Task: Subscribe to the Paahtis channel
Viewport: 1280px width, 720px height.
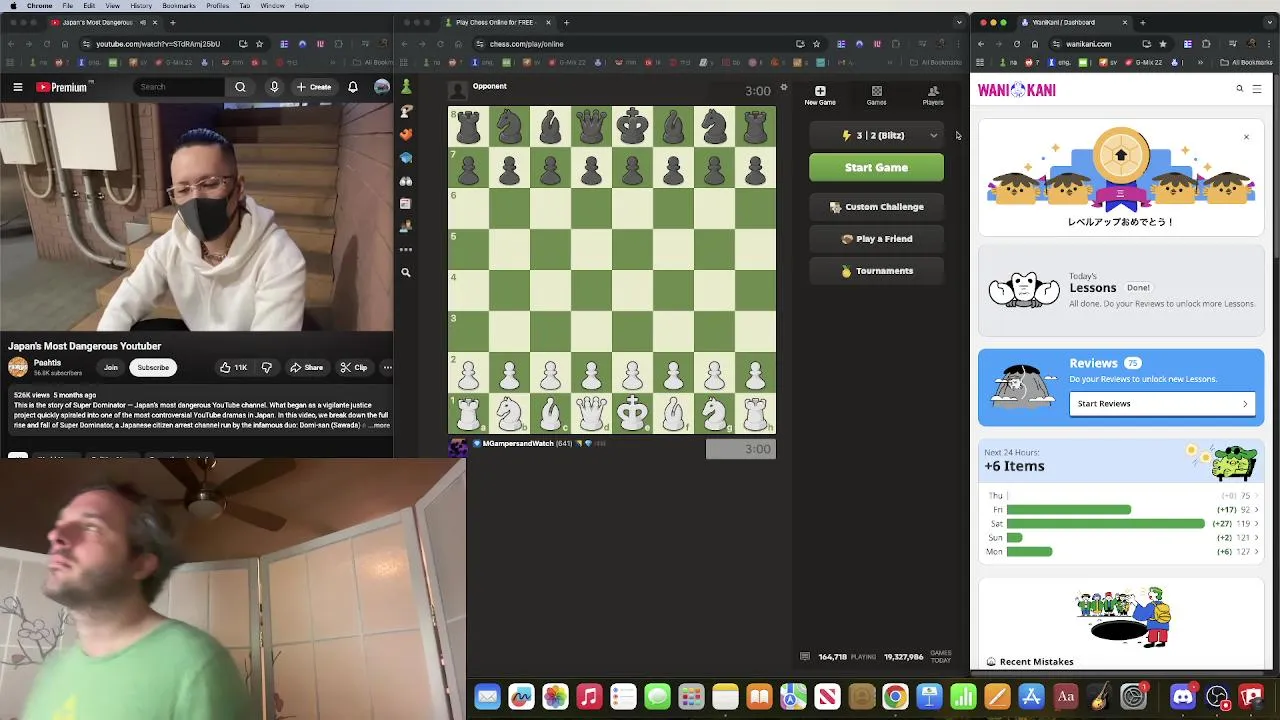Action: pyautogui.click(x=153, y=367)
